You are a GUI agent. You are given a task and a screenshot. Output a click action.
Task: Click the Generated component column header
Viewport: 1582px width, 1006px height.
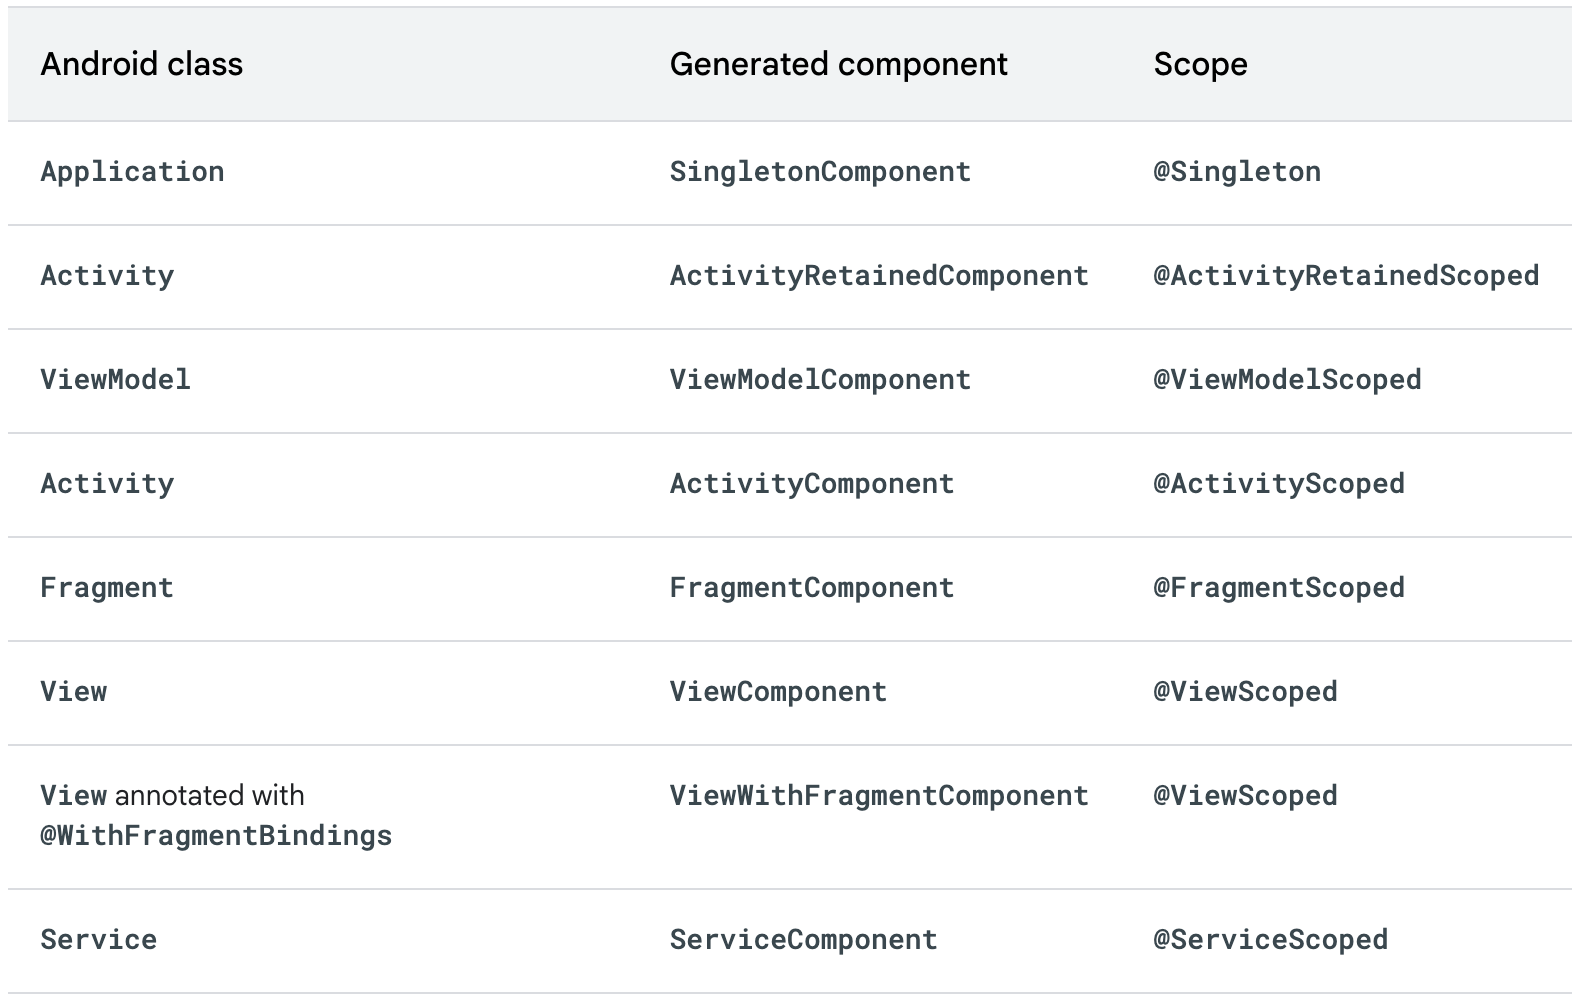(x=838, y=64)
